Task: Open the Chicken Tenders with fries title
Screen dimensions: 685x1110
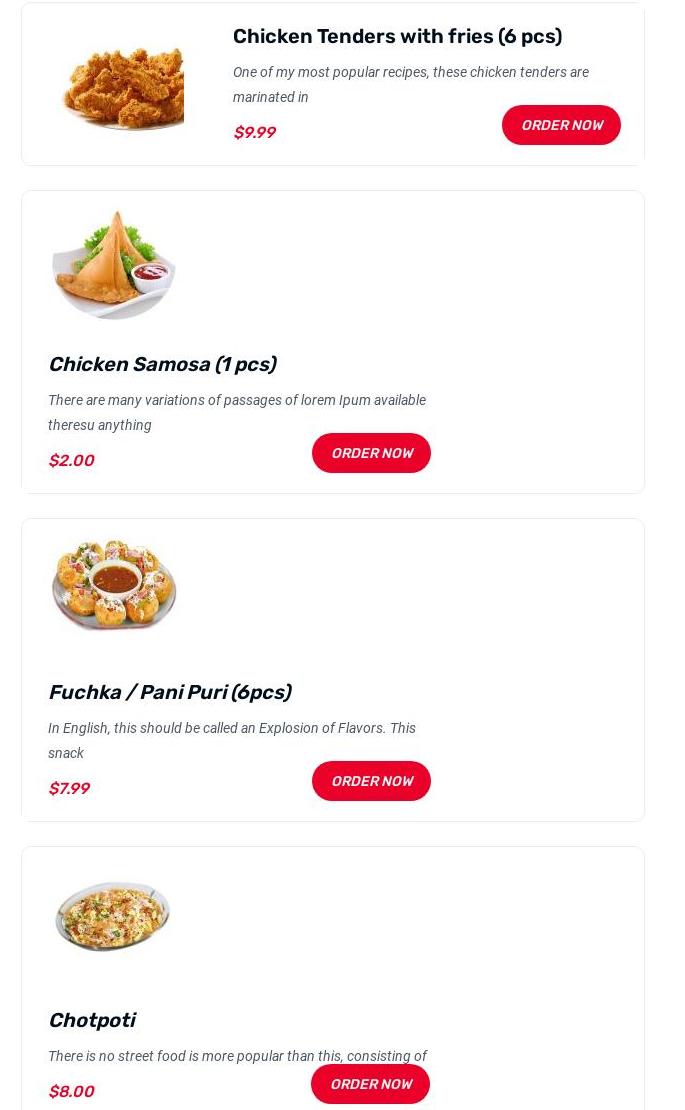Action: pyautogui.click(x=397, y=36)
